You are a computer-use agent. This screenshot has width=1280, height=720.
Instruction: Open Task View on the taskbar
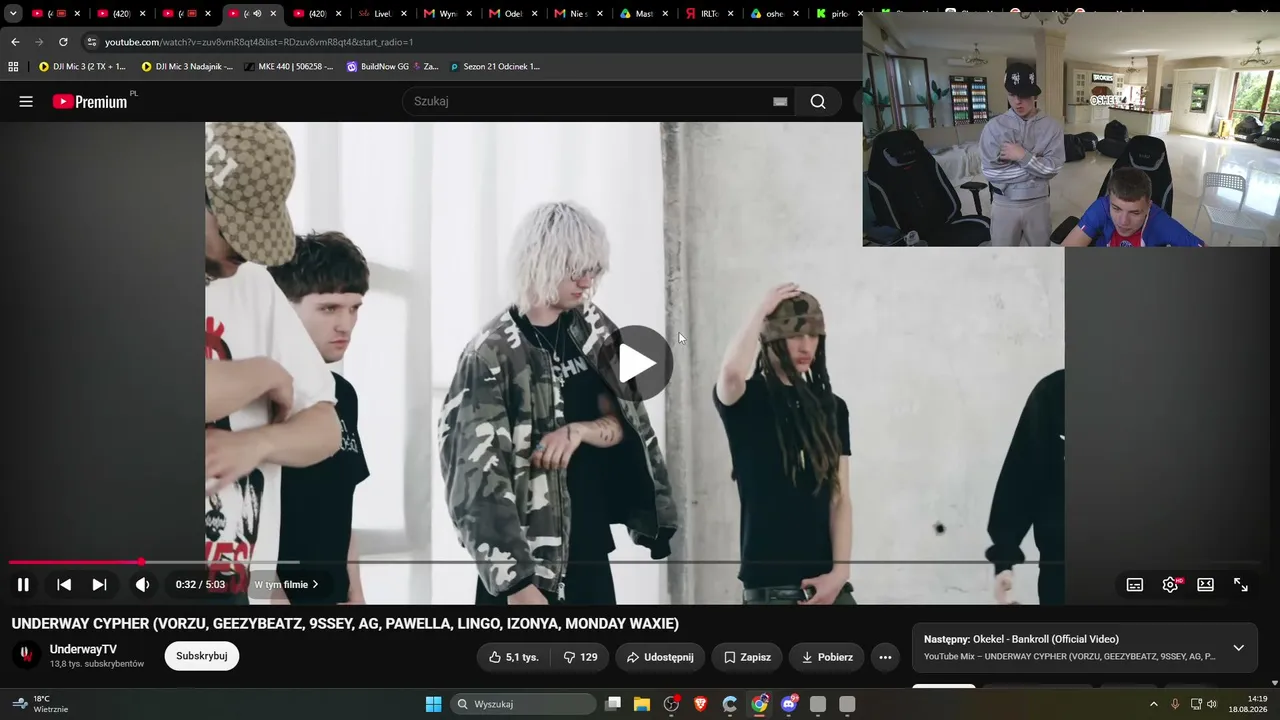coord(614,704)
